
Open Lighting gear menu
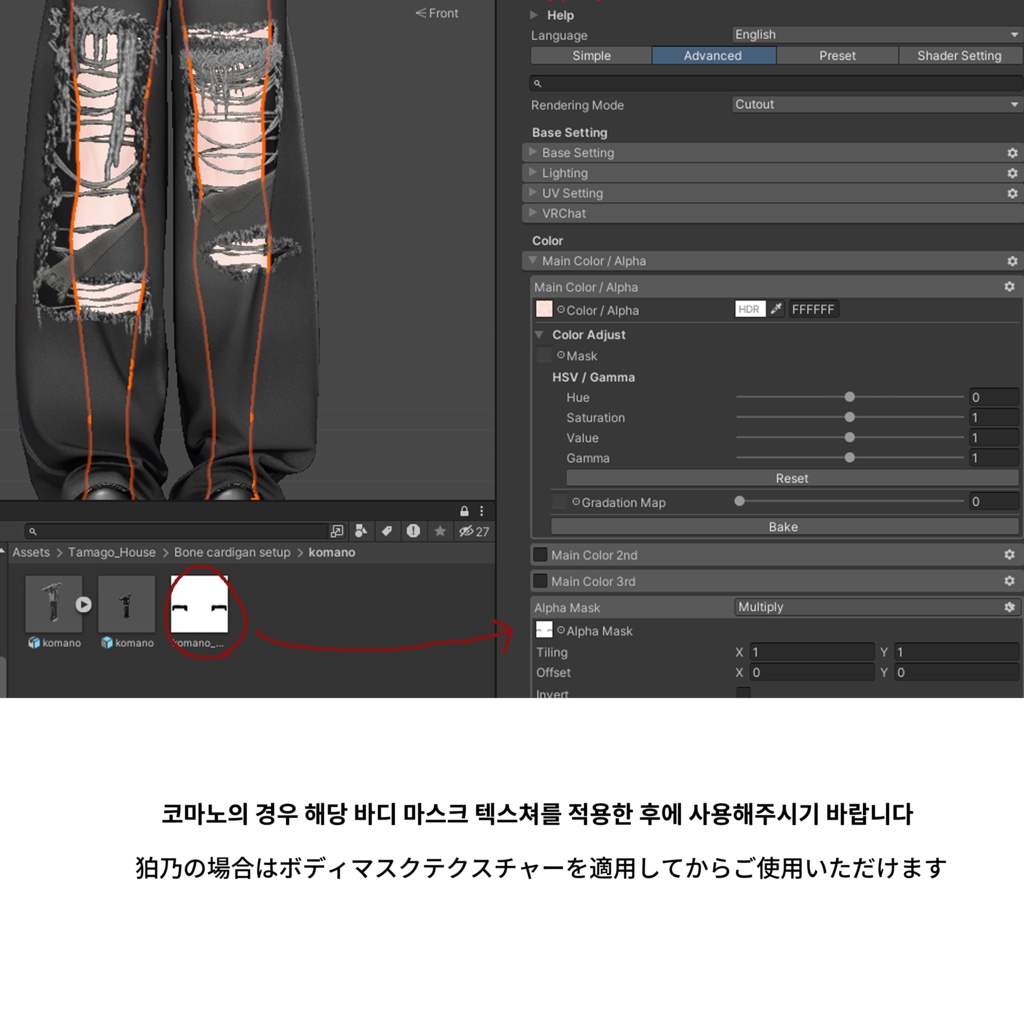(x=1012, y=173)
